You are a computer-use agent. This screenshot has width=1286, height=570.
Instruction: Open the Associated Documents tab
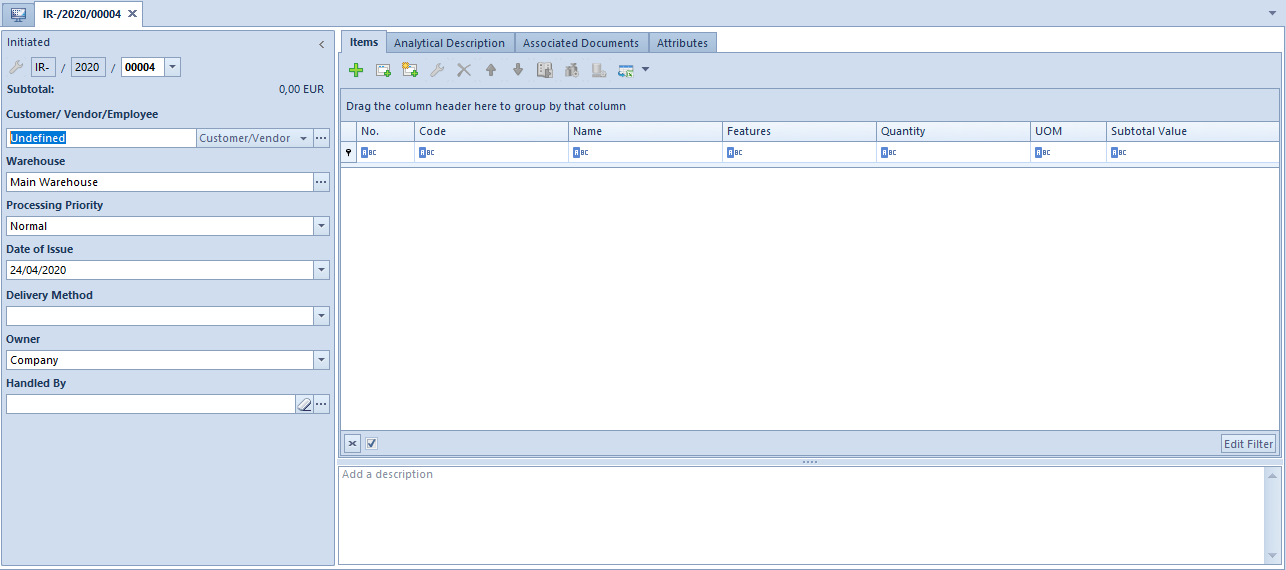[581, 43]
